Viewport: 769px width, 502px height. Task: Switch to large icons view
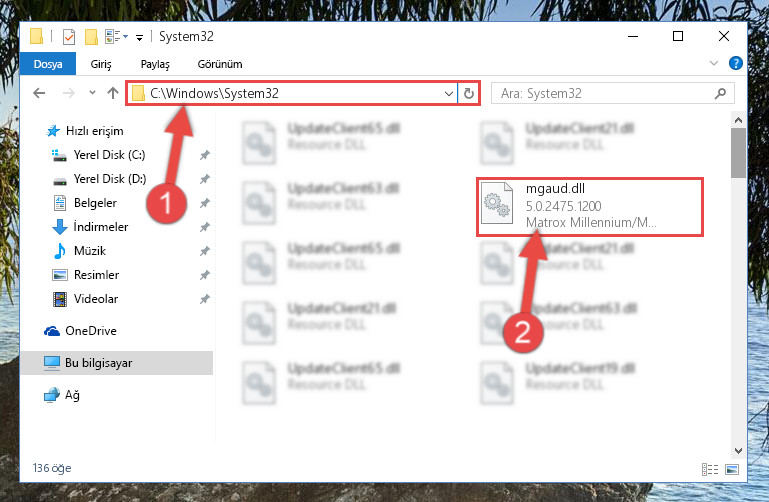click(732, 470)
